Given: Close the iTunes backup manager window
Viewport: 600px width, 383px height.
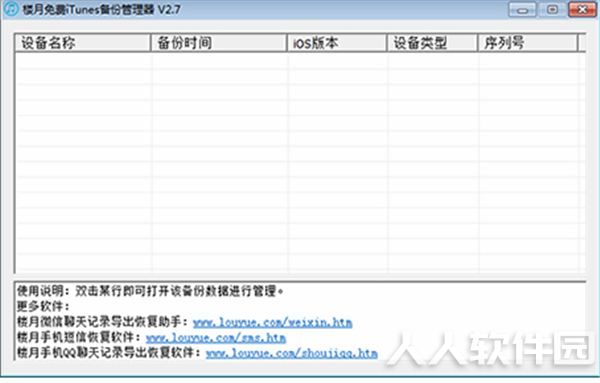Looking at the screenshot, I should tap(582, 10).
